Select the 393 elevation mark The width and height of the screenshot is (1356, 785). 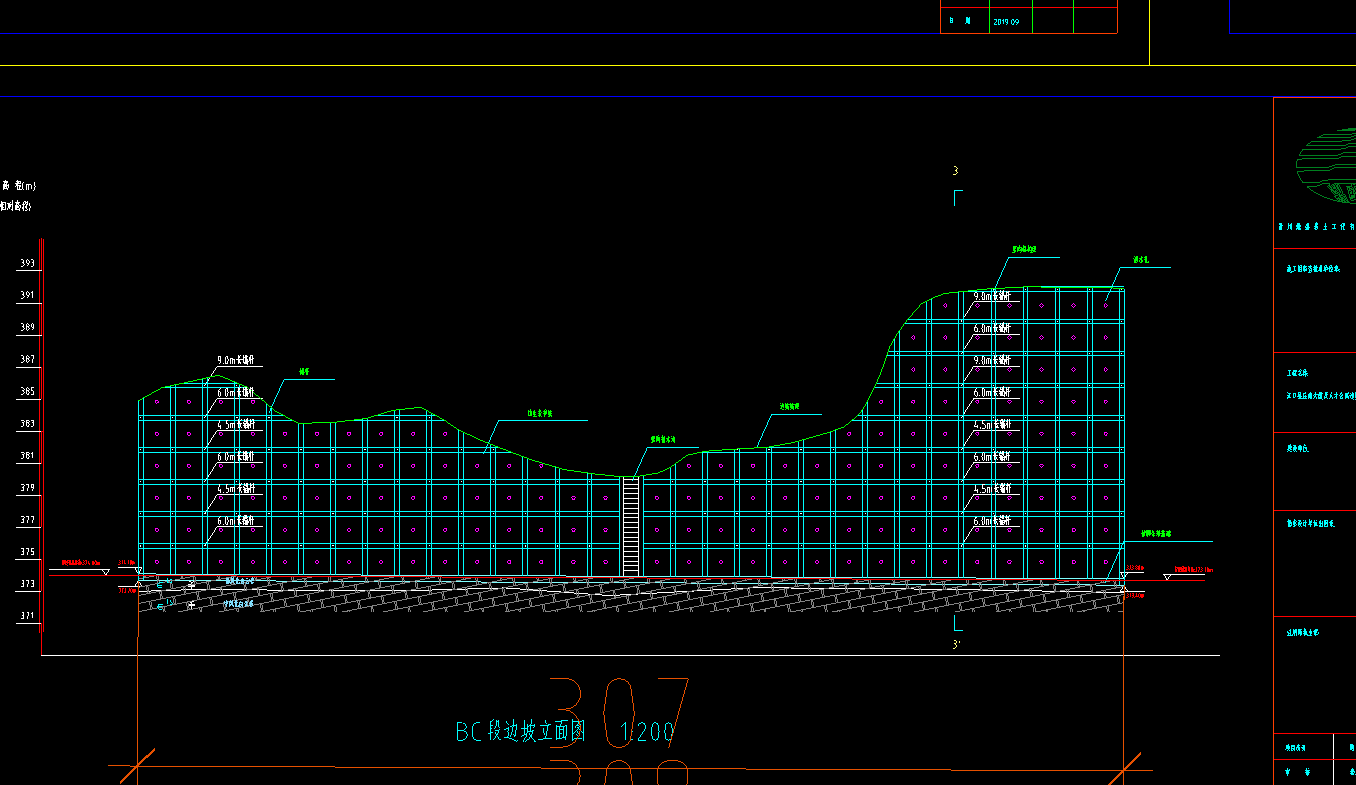click(x=27, y=264)
